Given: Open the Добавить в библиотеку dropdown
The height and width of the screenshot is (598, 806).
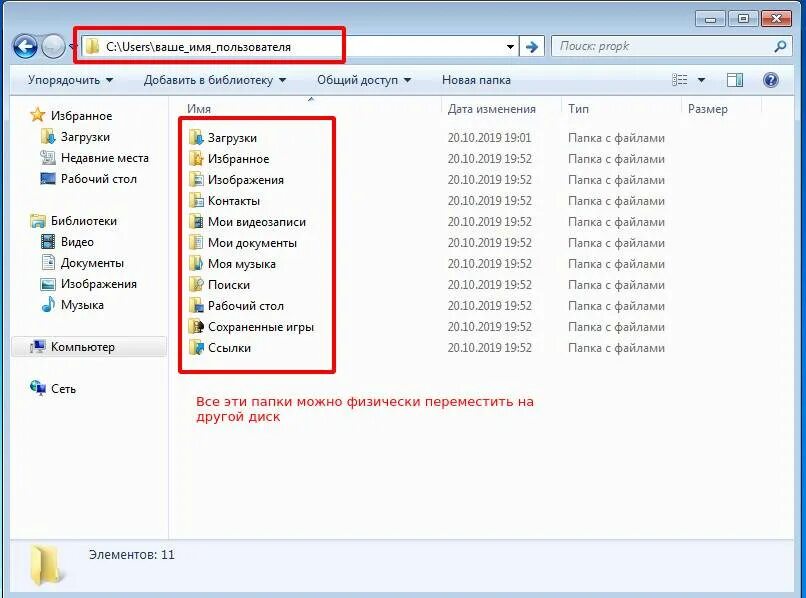Looking at the screenshot, I should (x=215, y=80).
